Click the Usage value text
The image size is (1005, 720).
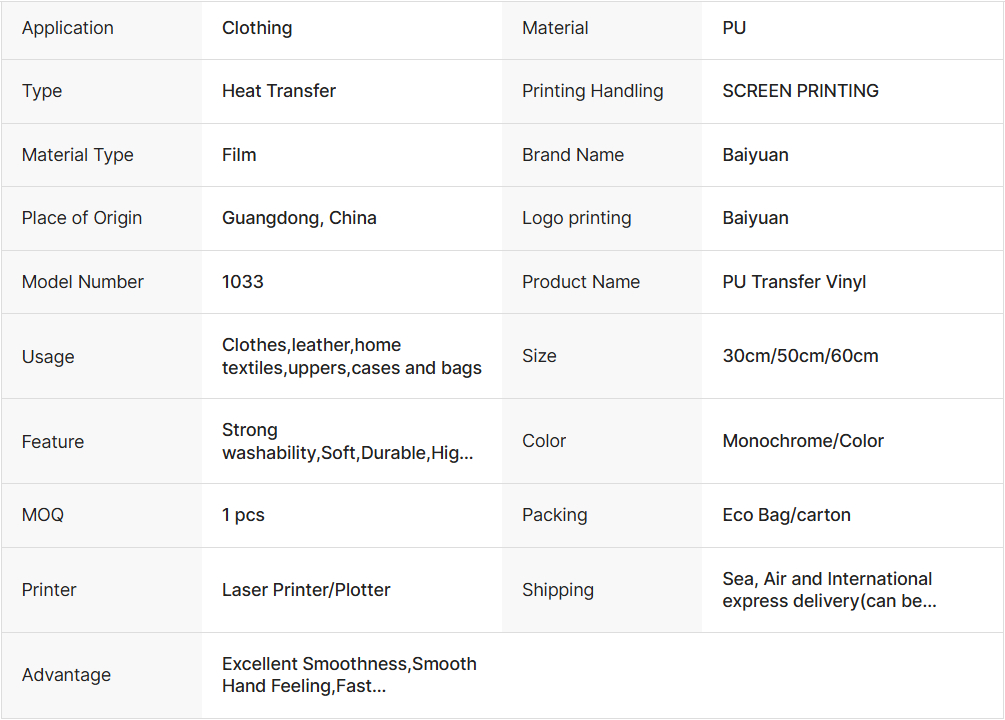(x=351, y=357)
